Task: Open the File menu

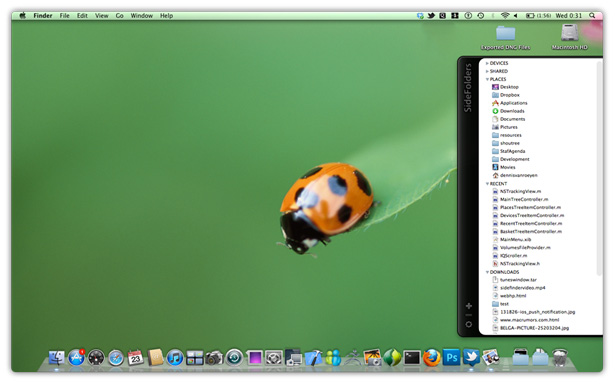Action: point(64,16)
